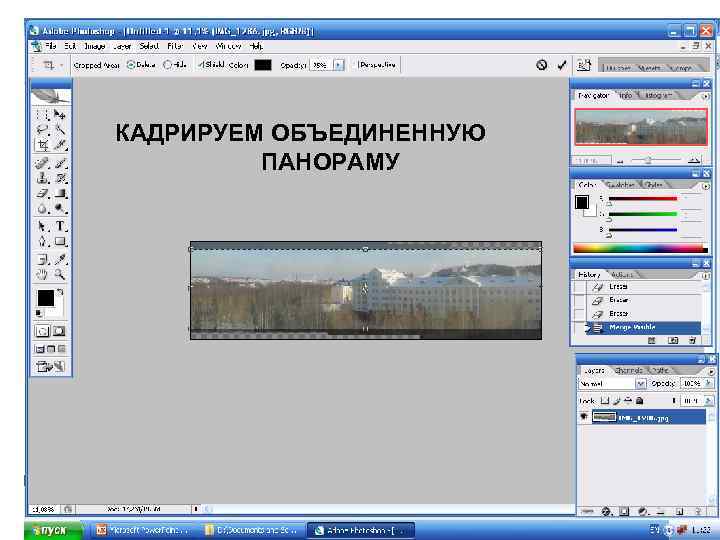Screen dimensions: 720x540
Task: Select Merge Visible history state
Action: [643, 327]
